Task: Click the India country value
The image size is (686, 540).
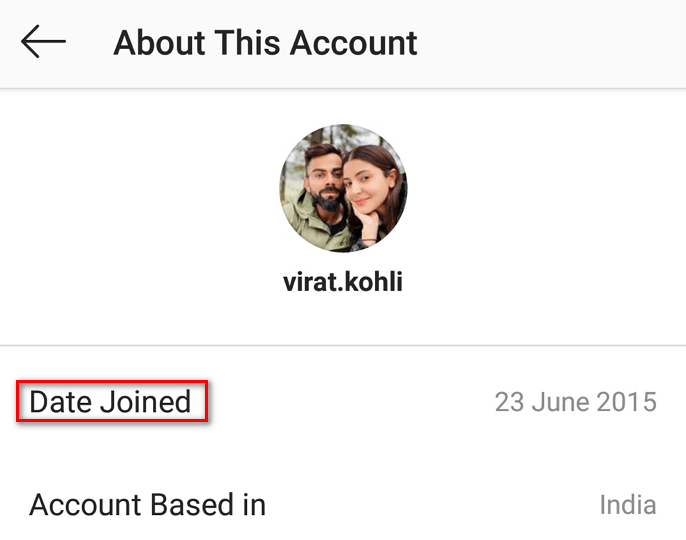Action: point(628,505)
